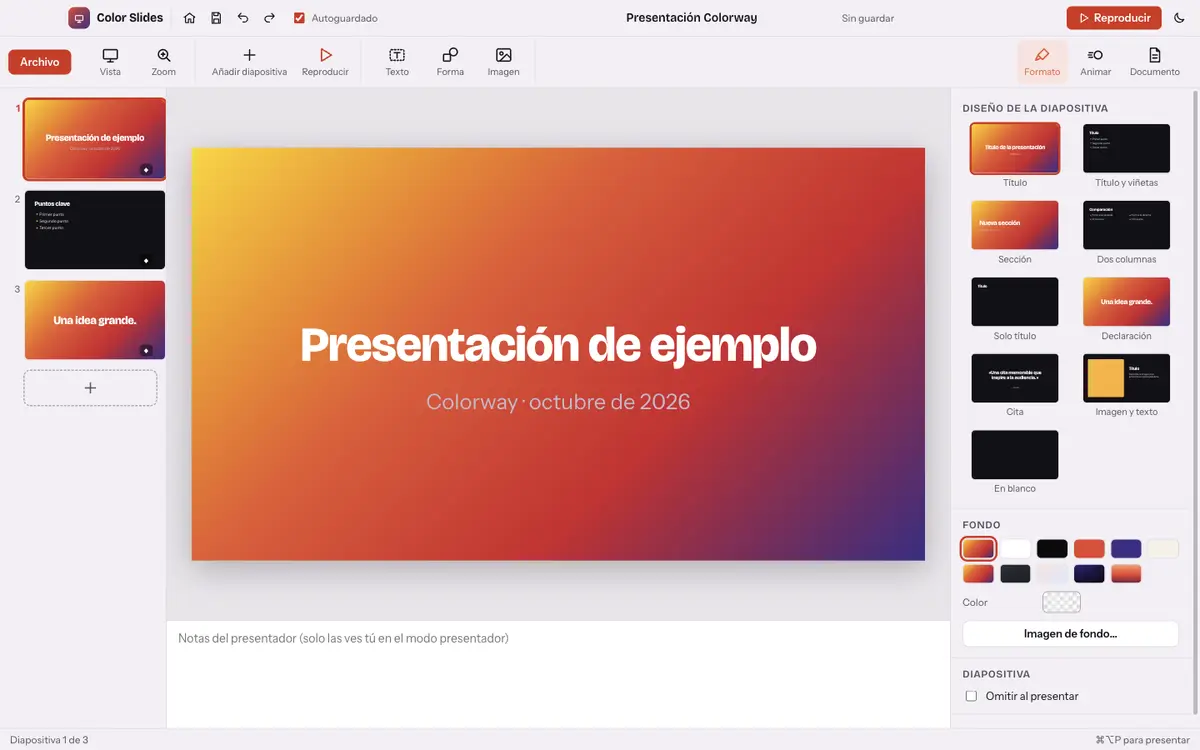Image resolution: width=1200 pixels, height=750 pixels.
Task: Click Añadir diapositiva in the toolbar
Action: pyautogui.click(x=249, y=62)
